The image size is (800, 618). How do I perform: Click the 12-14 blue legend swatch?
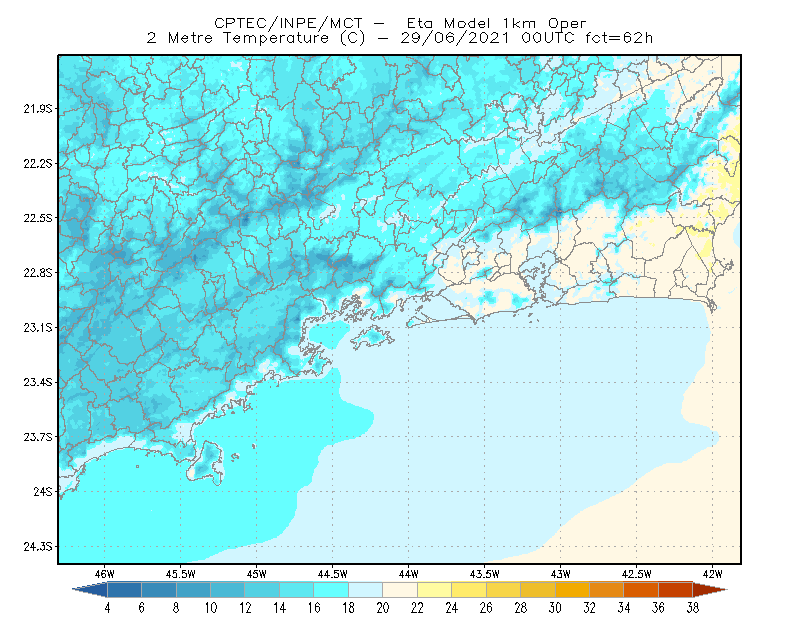[262, 590]
